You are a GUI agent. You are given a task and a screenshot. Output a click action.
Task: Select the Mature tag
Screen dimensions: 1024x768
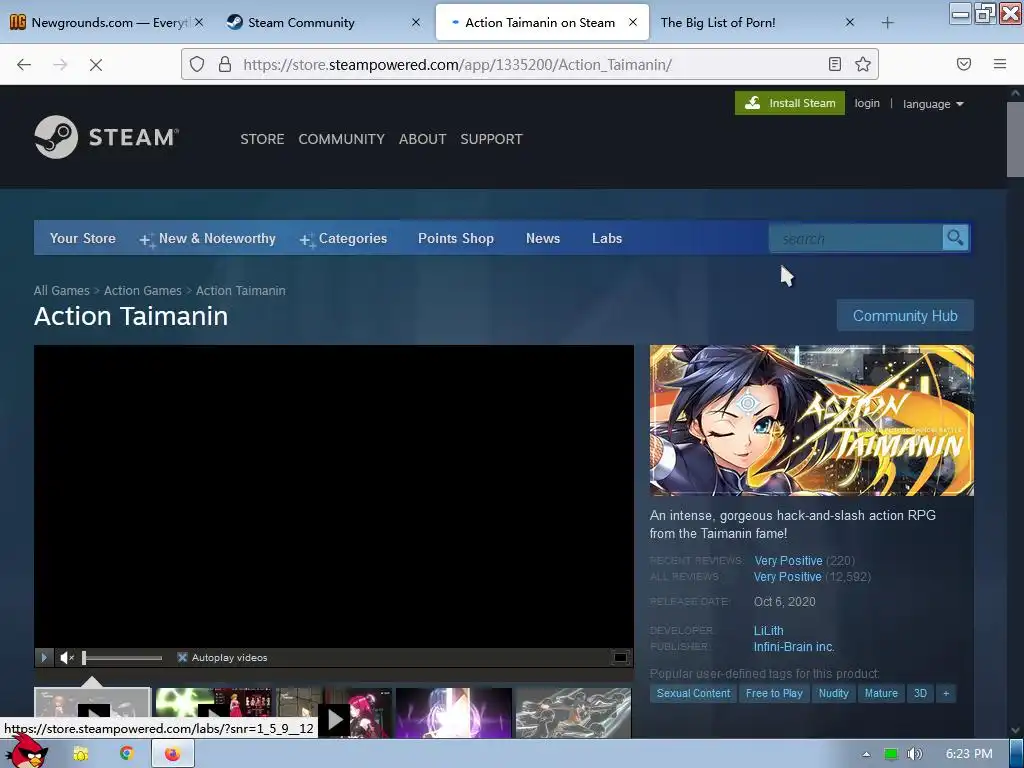point(881,694)
